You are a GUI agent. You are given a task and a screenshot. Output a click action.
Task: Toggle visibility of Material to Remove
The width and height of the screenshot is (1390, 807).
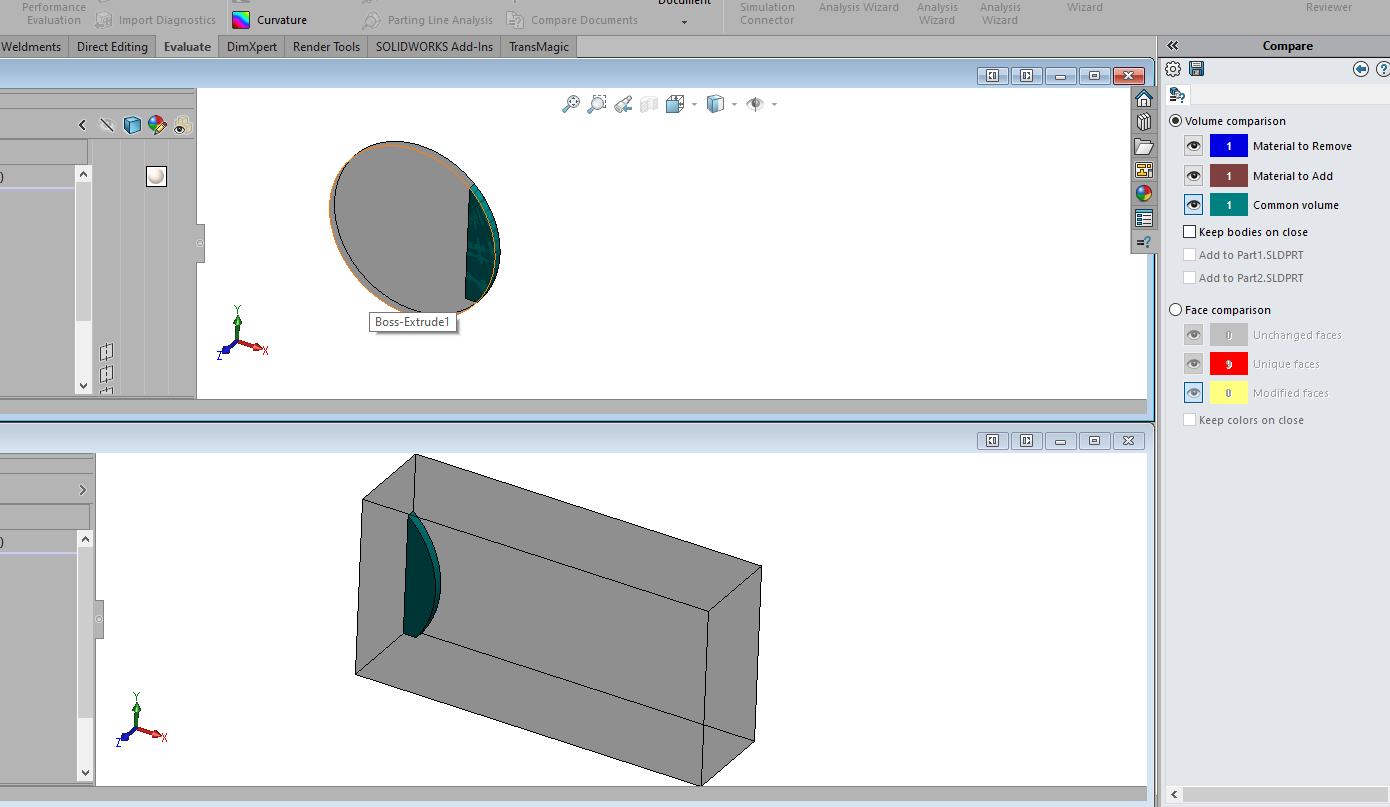(1194, 146)
